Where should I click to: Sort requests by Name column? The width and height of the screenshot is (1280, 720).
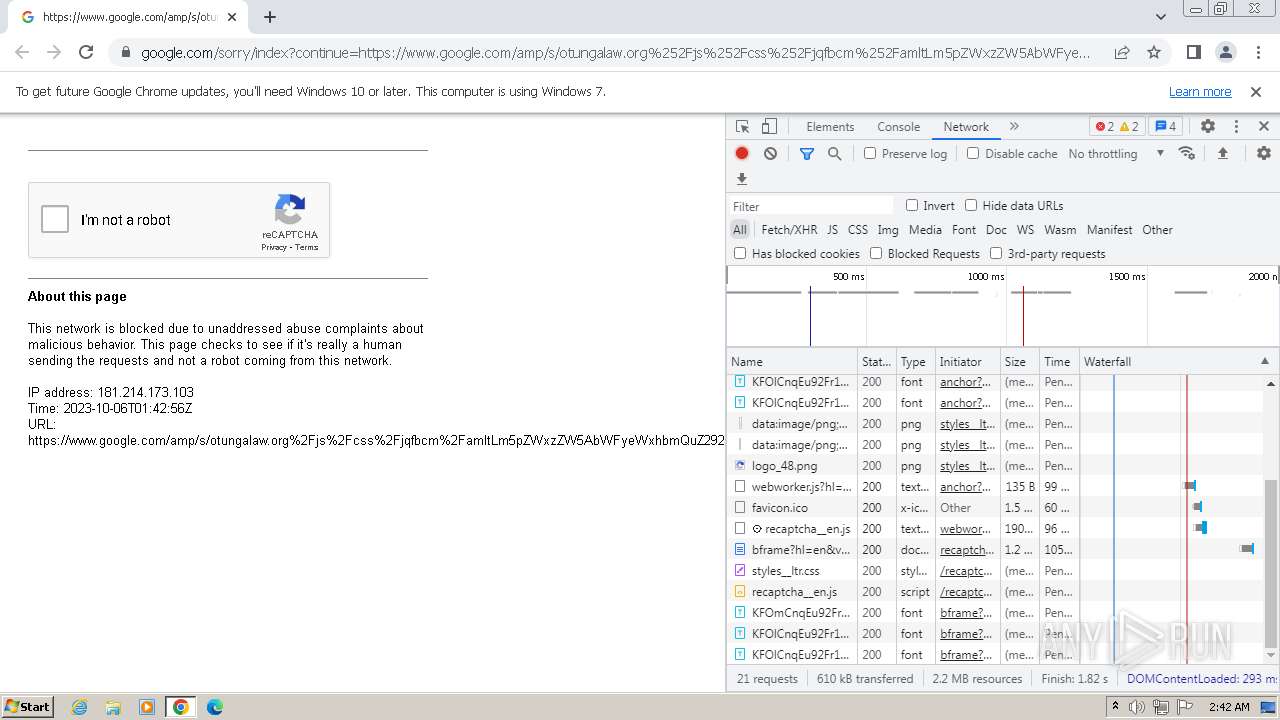tap(792, 361)
